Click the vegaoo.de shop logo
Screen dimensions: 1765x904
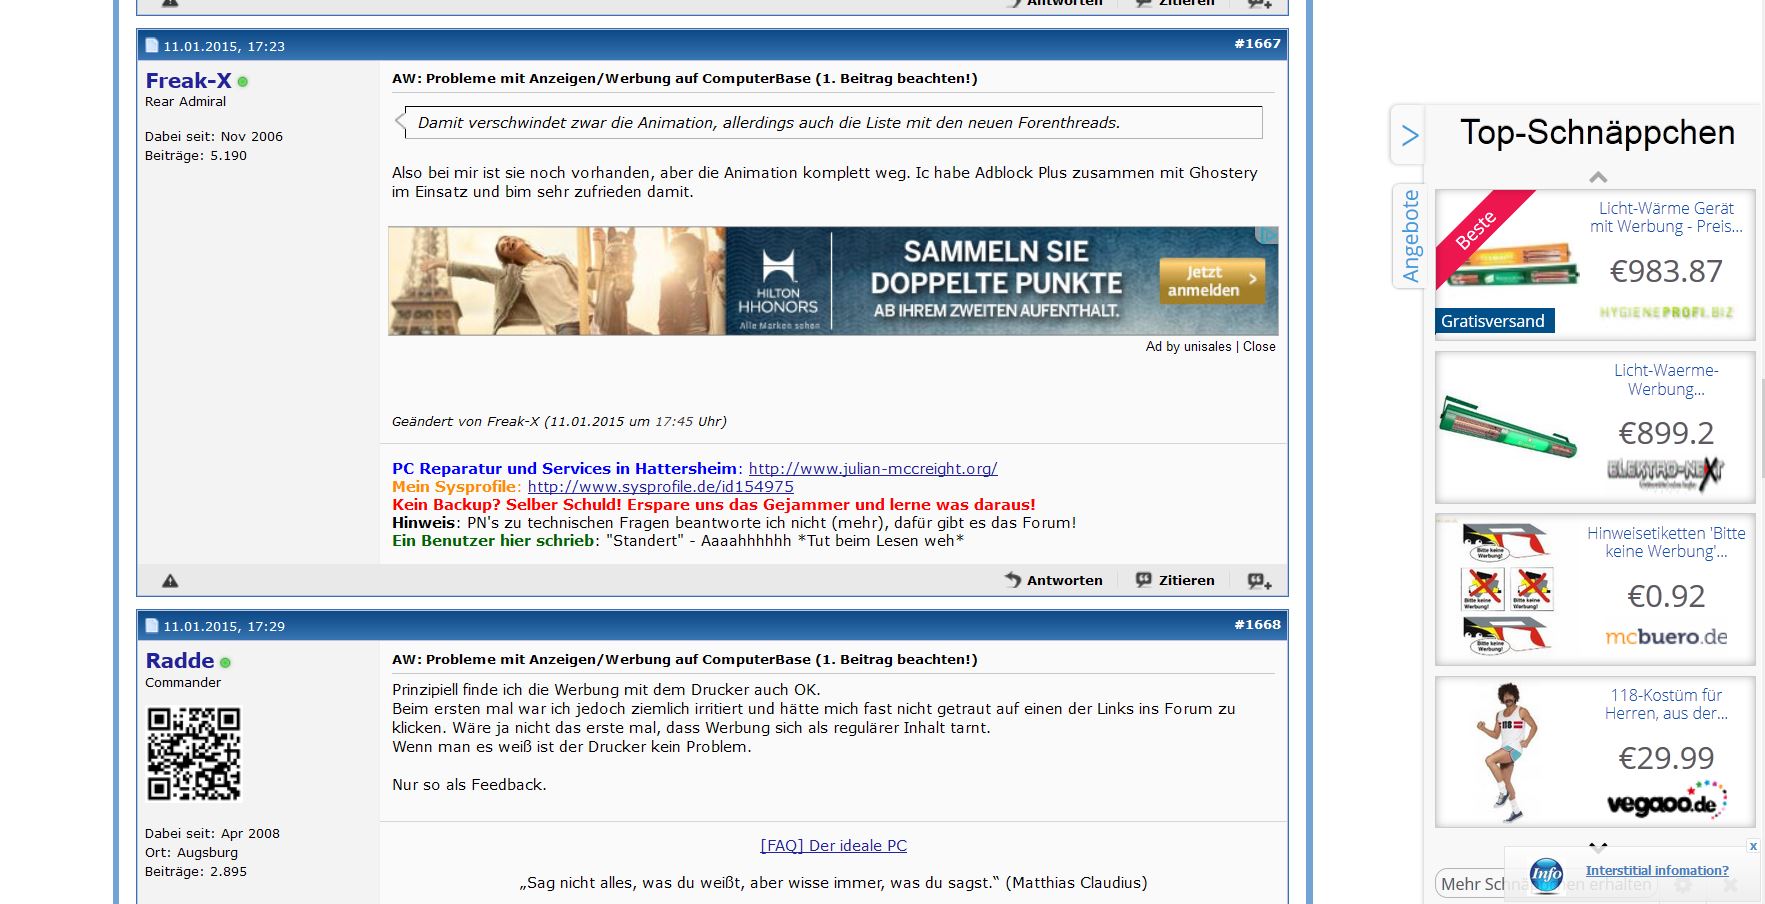1666,800
